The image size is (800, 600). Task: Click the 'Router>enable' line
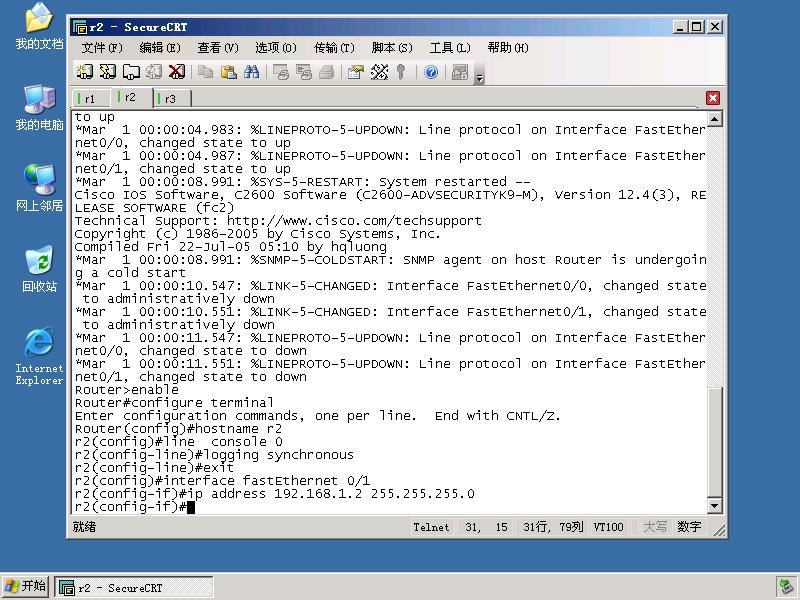[127, 390]
